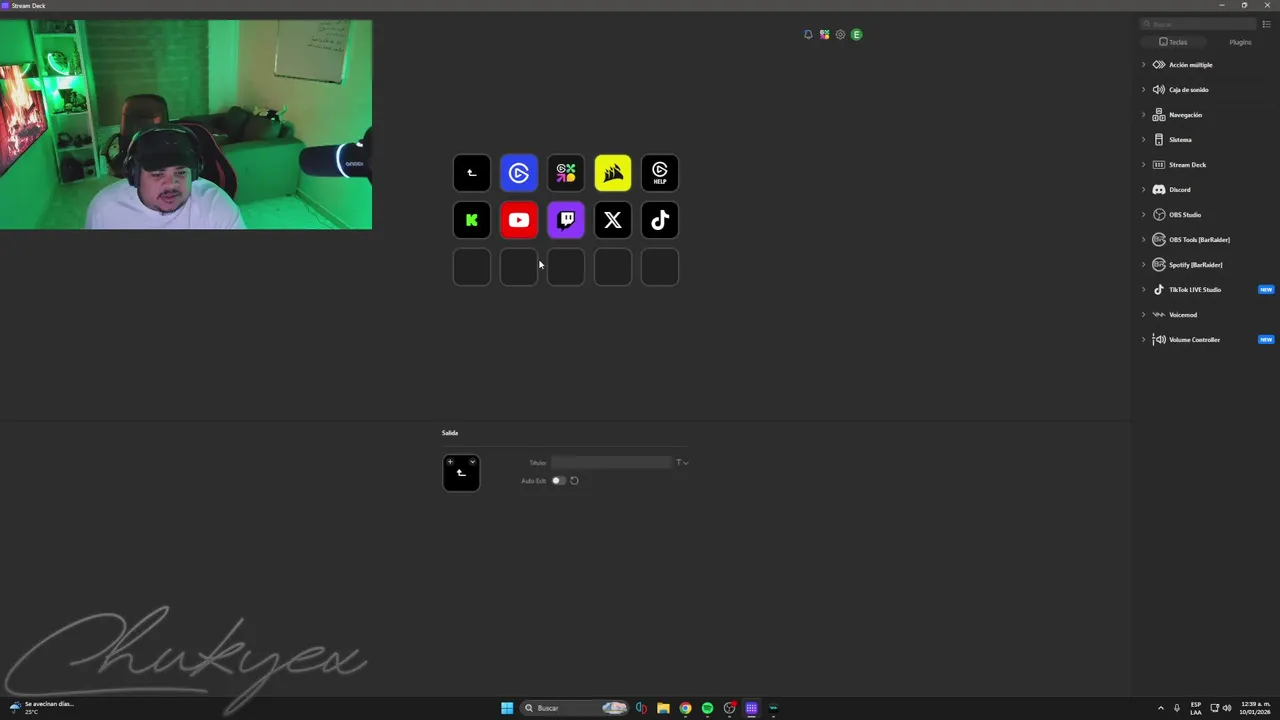Toggle list view icon beside search box
The height and width of the screenshot is (720, 1280).
[x=1267, y=24]
